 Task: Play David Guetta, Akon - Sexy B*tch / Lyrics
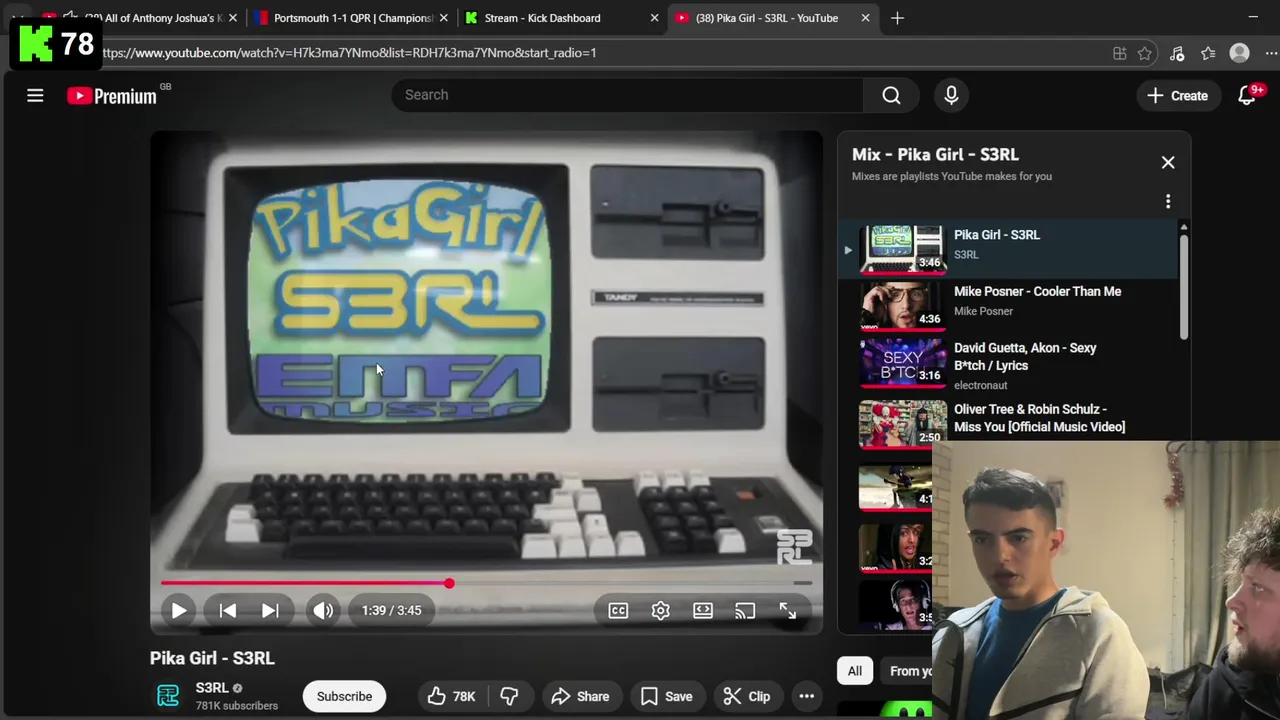[1025, 357]
